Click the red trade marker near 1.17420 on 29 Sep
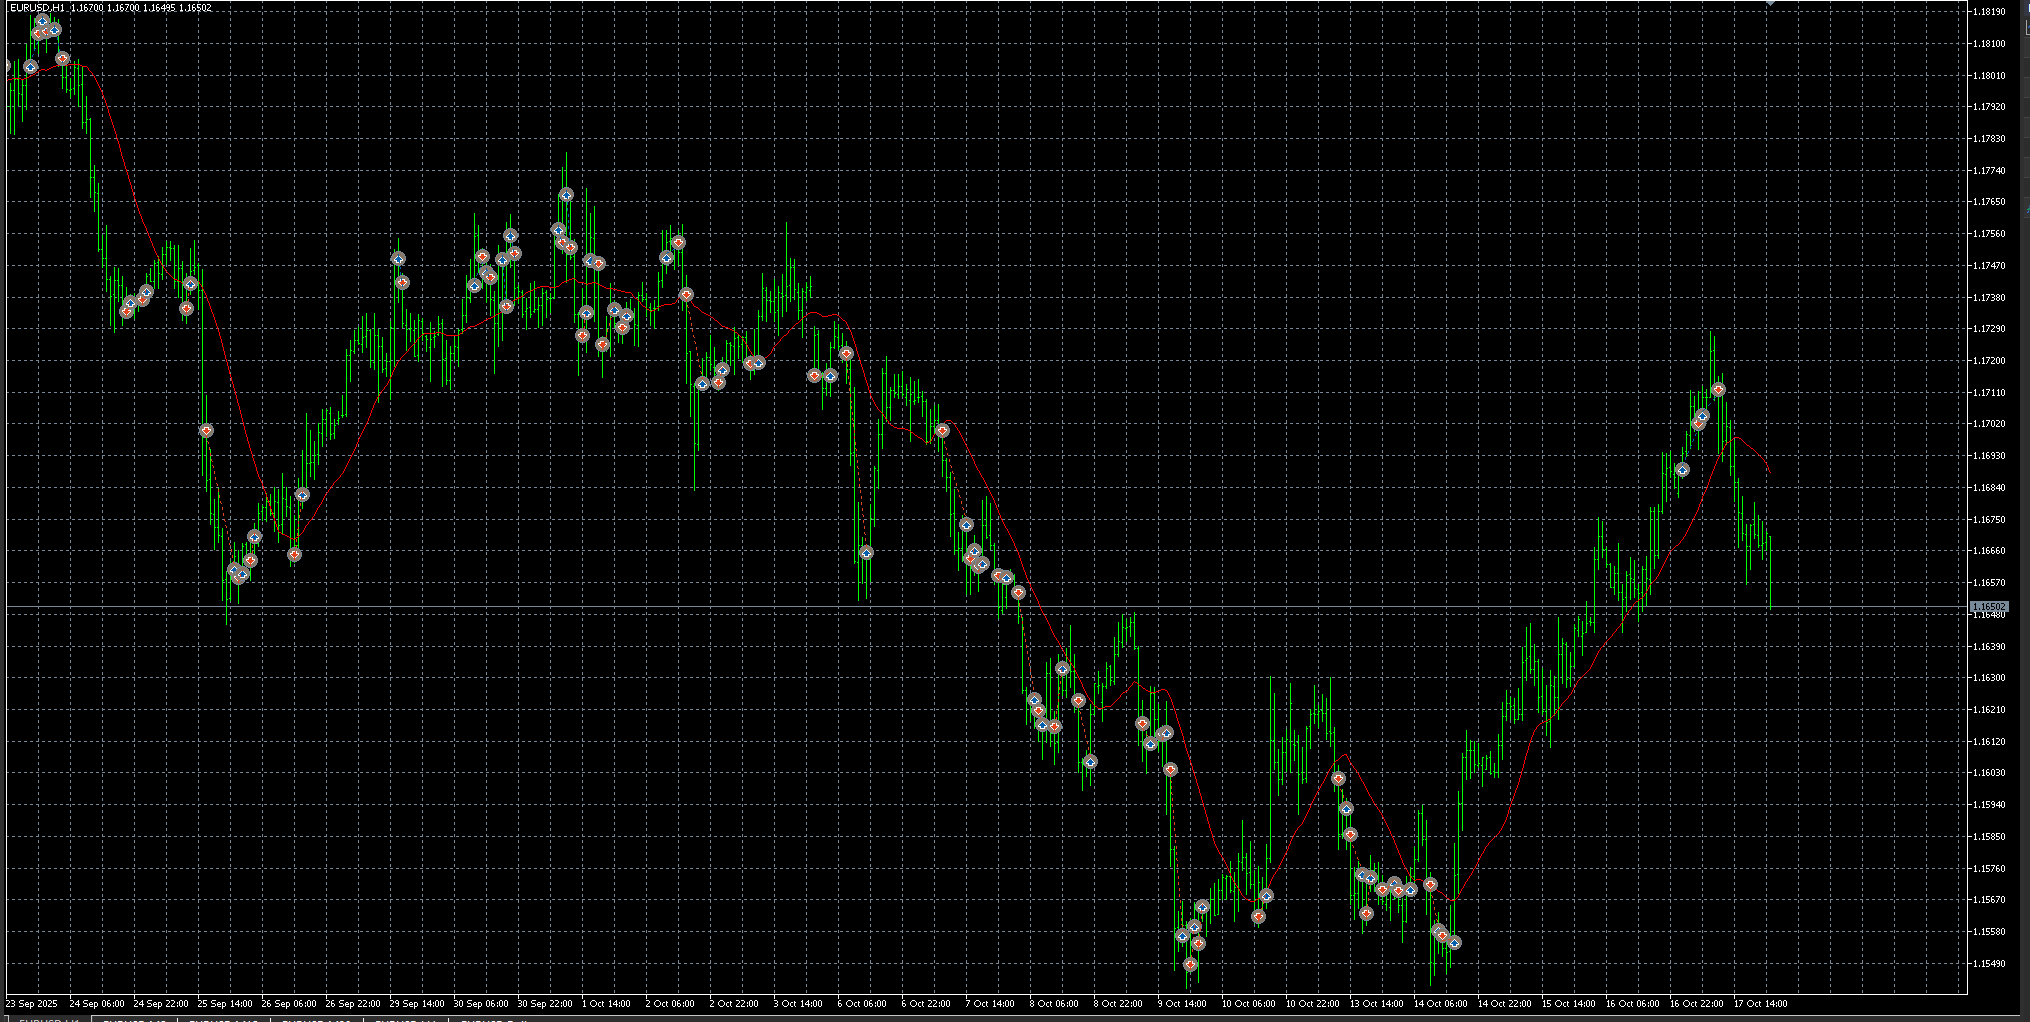The height and width of the screenshot is (1022, 2030). [402, 283]
